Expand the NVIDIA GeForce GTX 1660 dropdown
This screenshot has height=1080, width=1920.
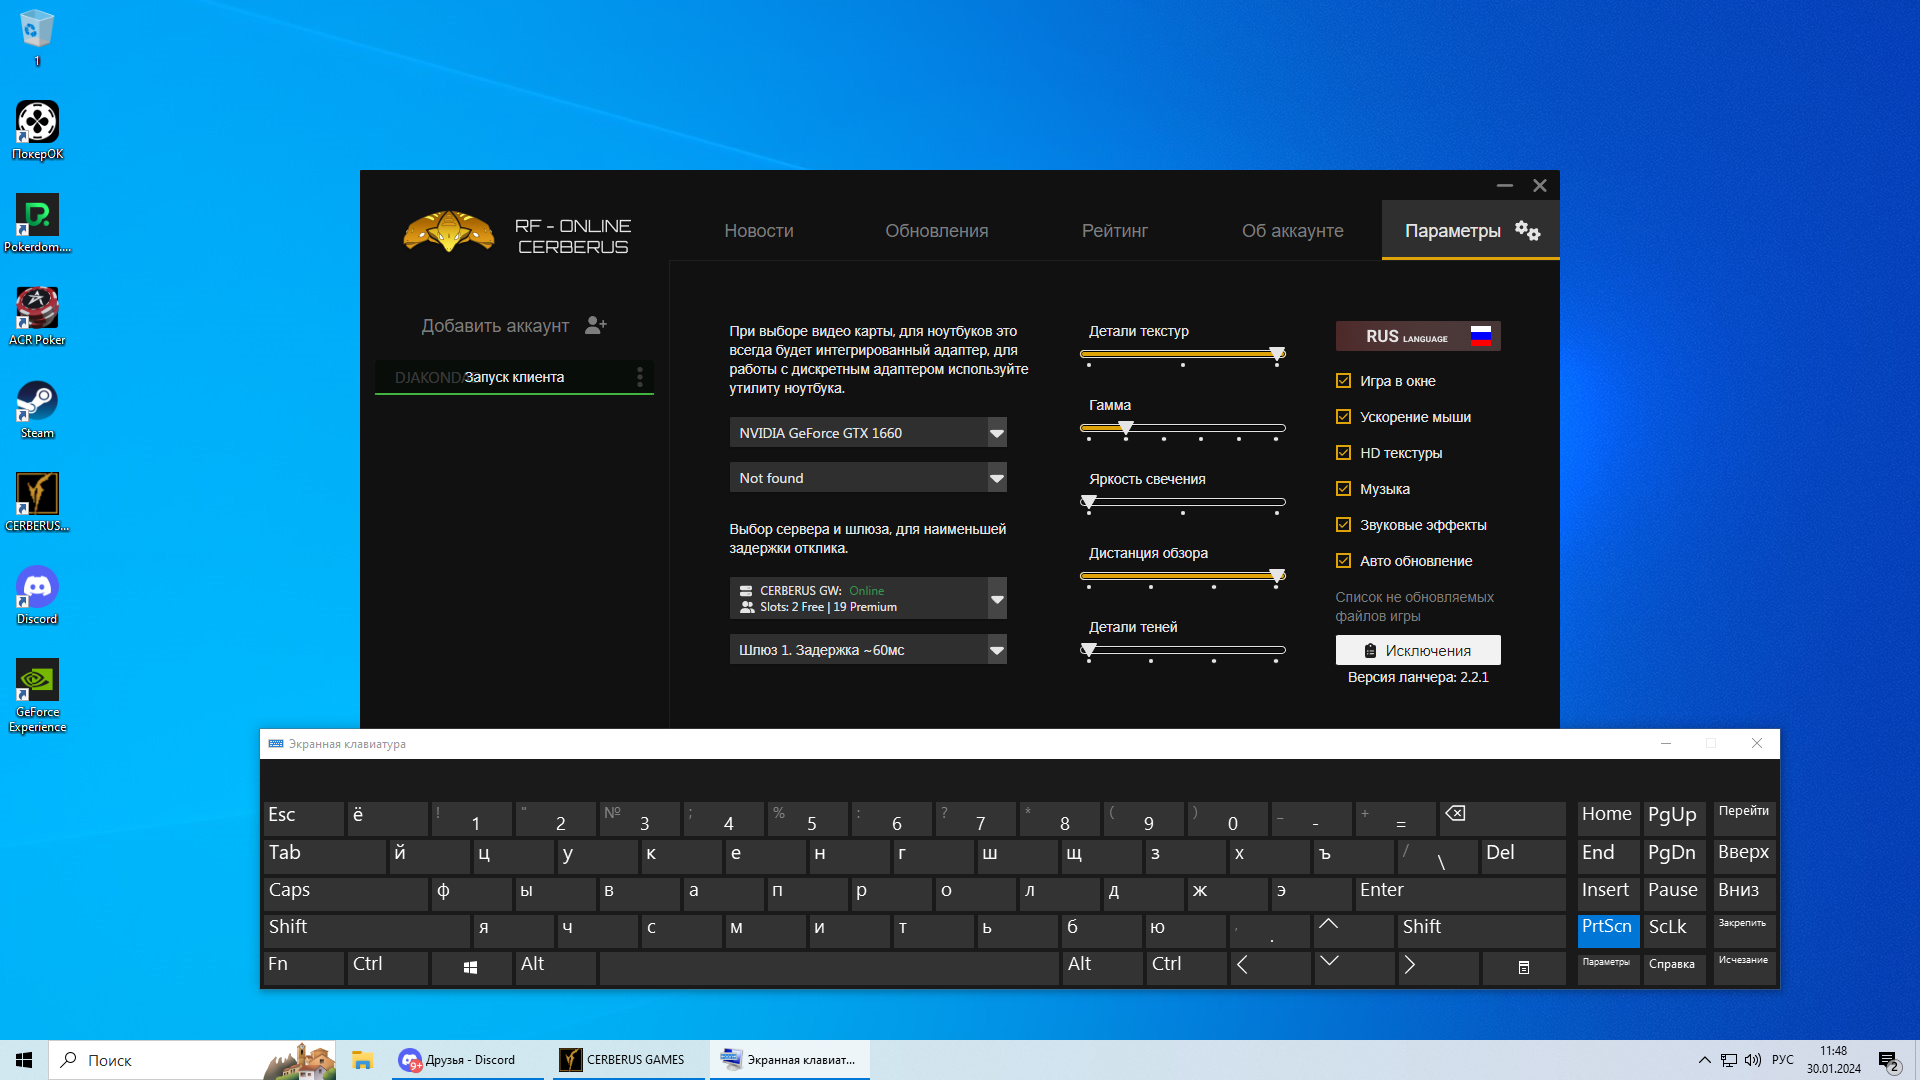coord(996,433)
